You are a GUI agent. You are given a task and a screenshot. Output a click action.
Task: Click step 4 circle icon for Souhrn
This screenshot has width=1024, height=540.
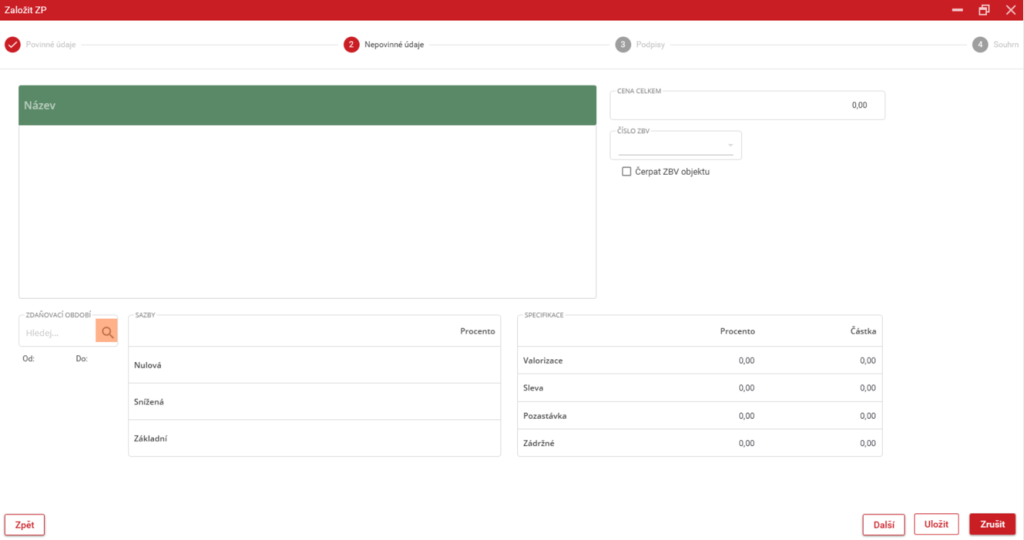click(980, 45)
